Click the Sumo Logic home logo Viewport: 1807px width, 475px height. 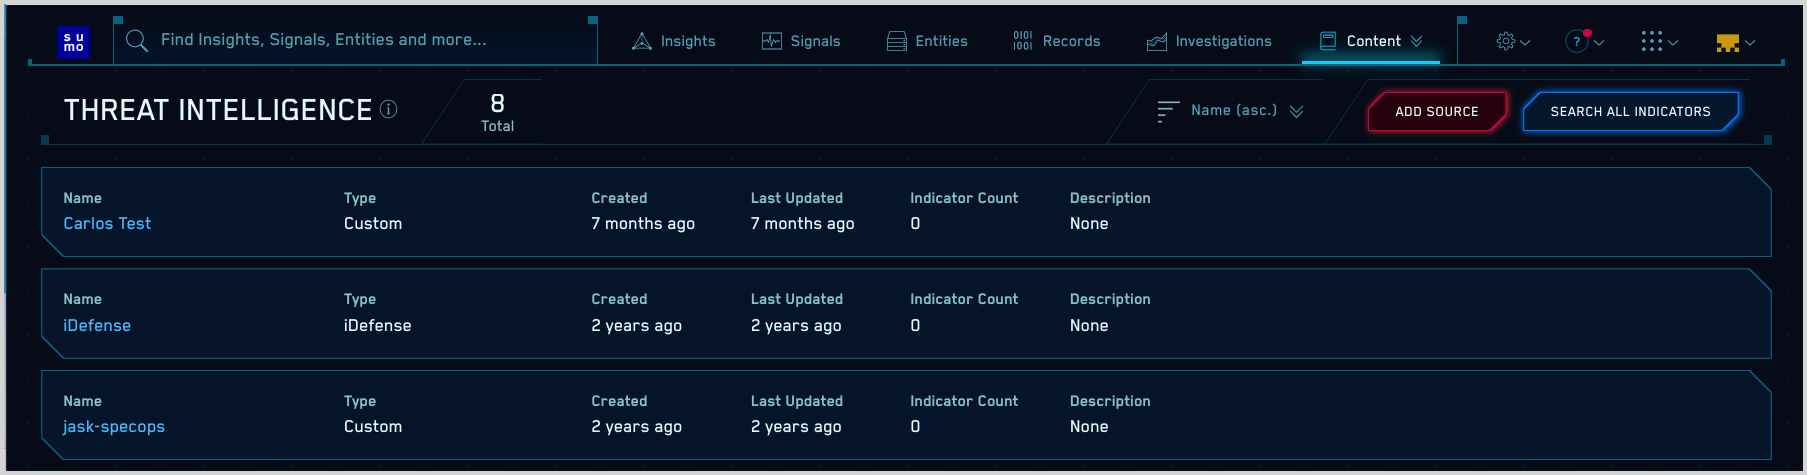(74, 42)
